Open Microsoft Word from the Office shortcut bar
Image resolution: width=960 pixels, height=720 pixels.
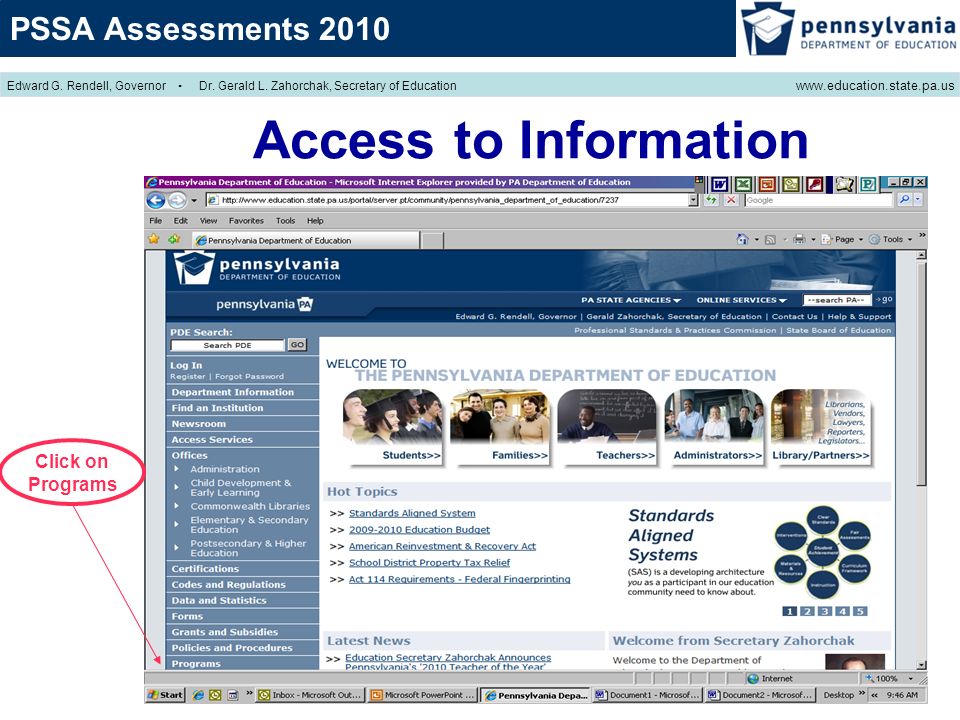720,184
